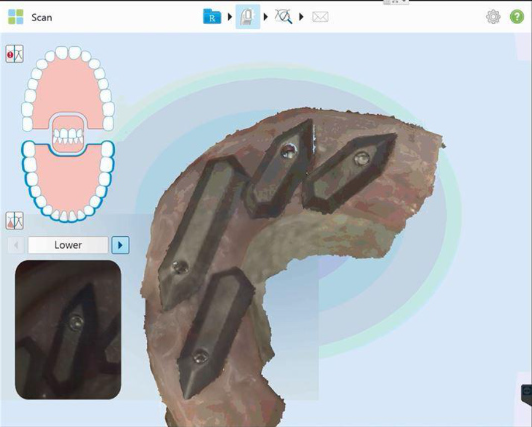Open the Rx folder step icon
Image resolution: width=532 pixels, height=427 pixels.
212,17
